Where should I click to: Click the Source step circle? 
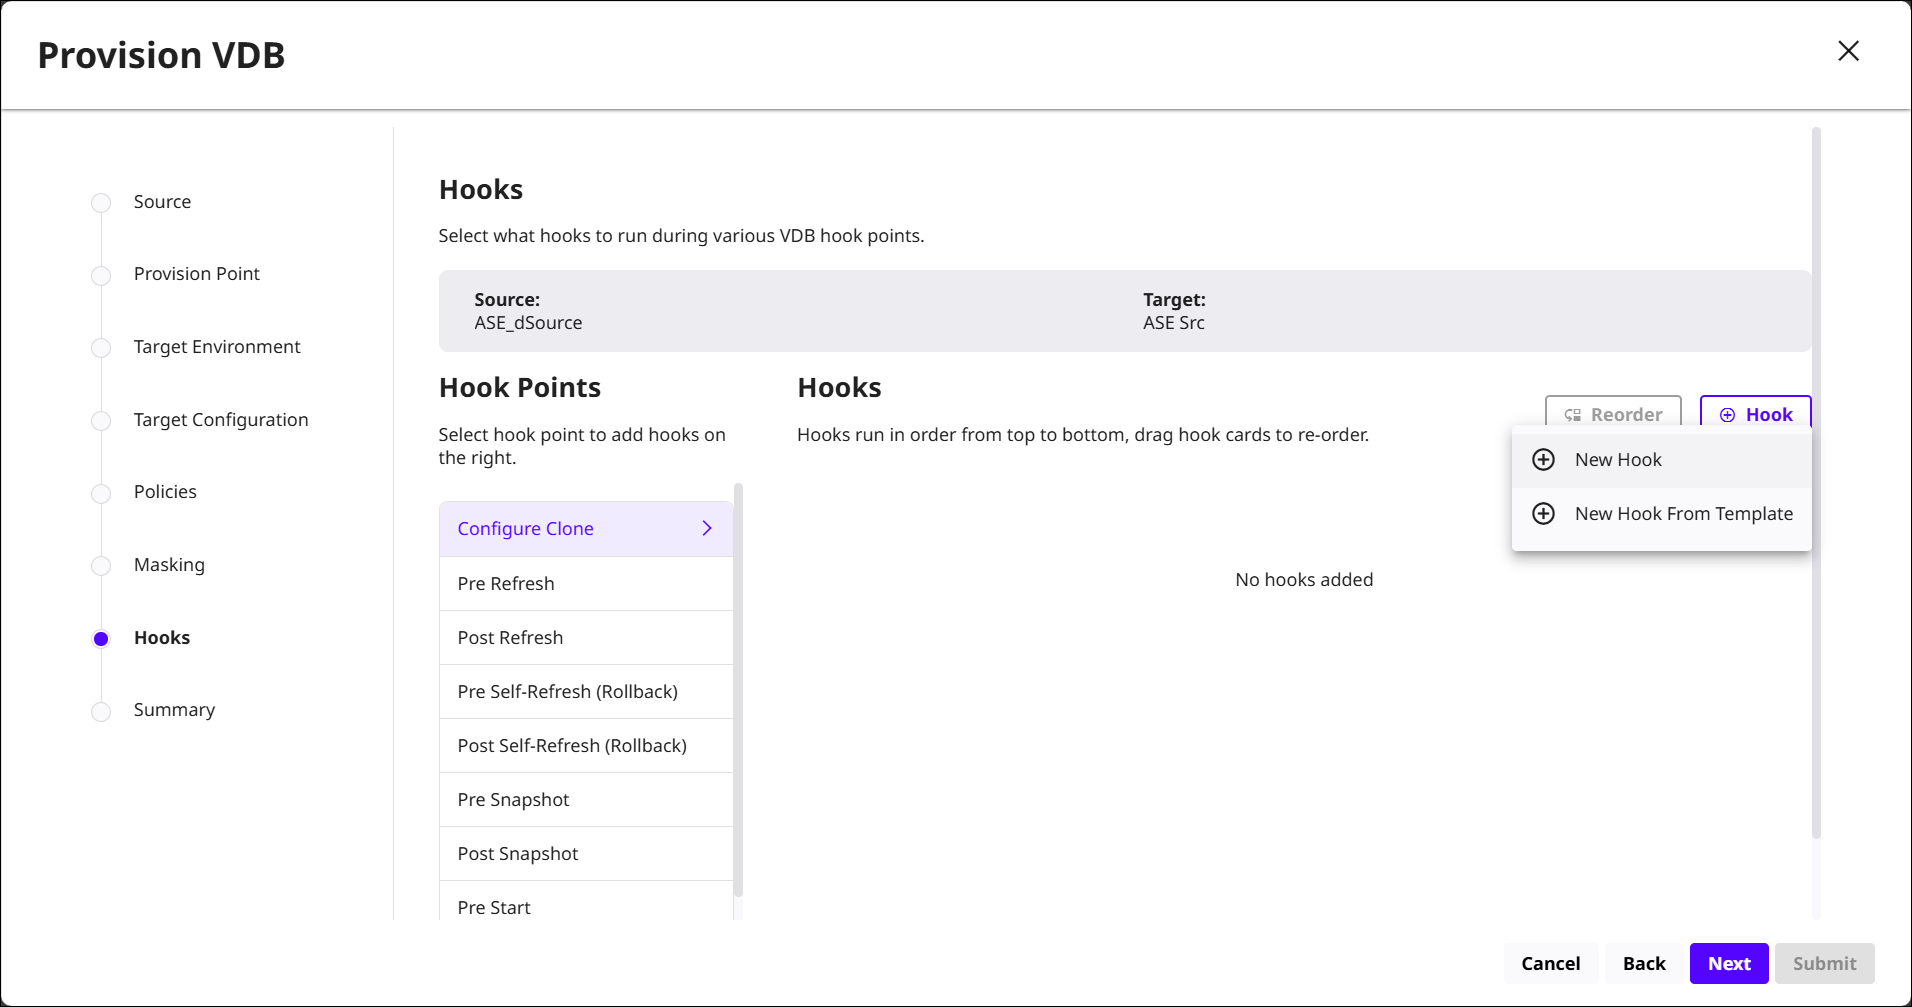pos(101,203)
